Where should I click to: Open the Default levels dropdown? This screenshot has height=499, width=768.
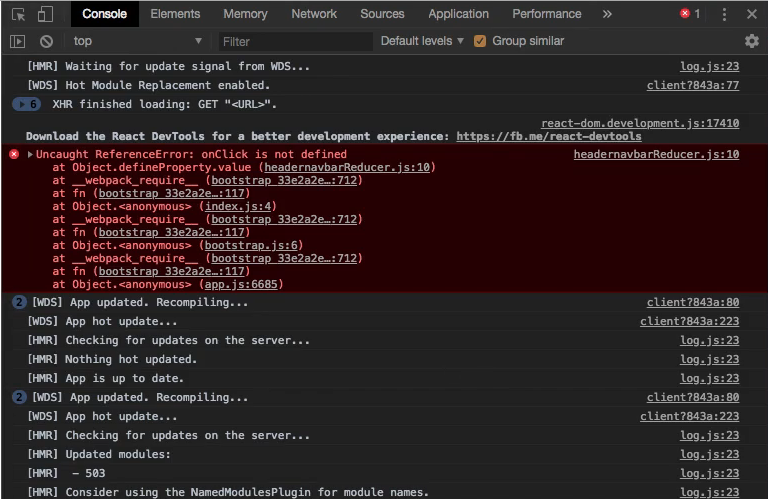422,41
